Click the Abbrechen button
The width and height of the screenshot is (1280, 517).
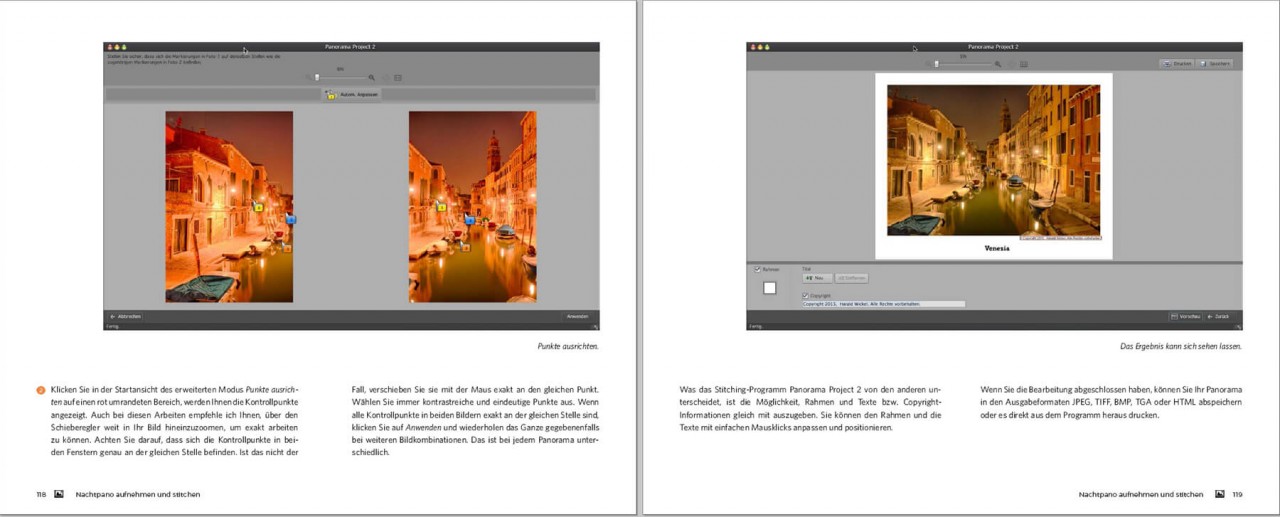[127, 316]
